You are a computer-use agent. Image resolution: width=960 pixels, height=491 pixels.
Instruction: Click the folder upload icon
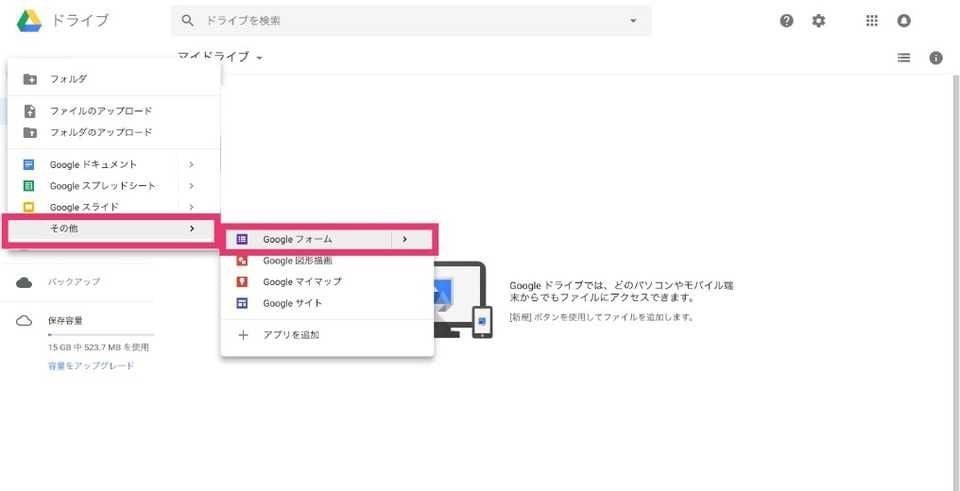[29, 132]
